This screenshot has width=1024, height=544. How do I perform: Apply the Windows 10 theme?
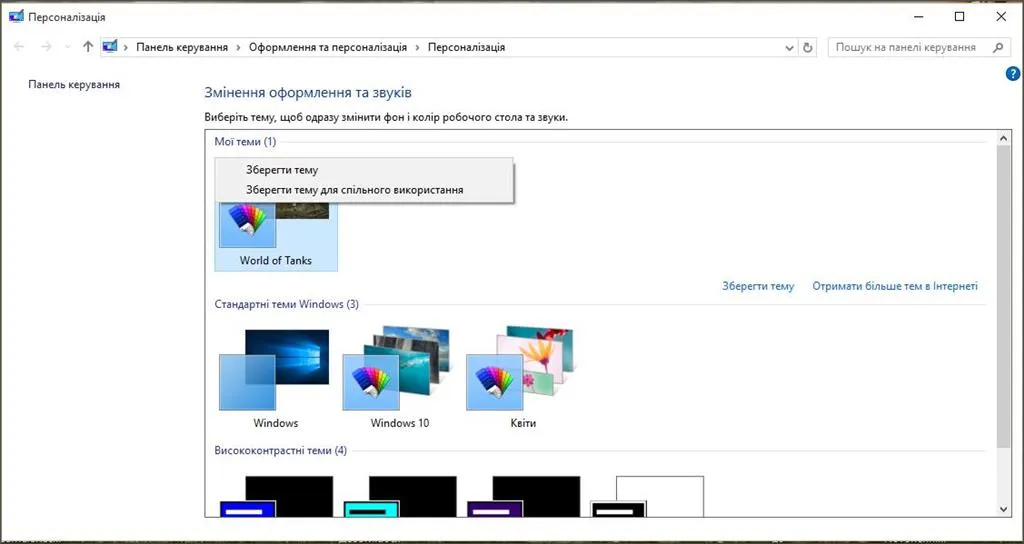click(400, 379)
